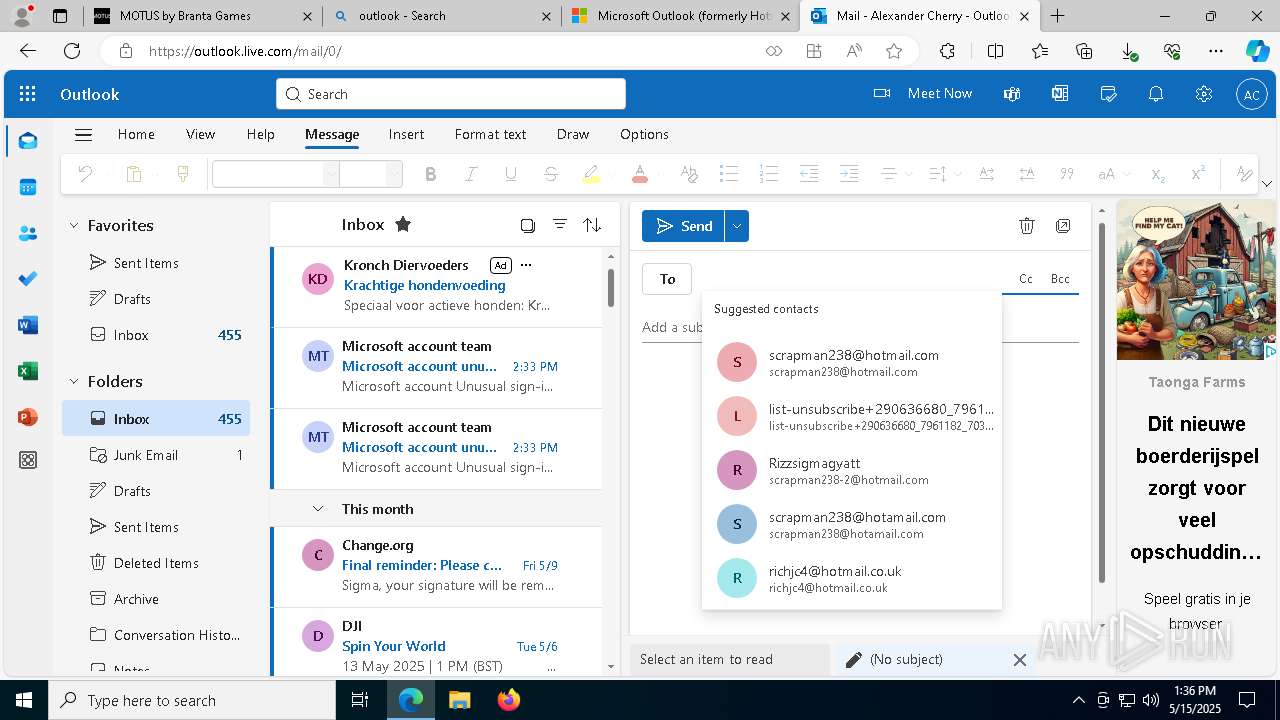Switch to the Draw ribbon tab
The image size is (1280, 720).
point(573,134)
